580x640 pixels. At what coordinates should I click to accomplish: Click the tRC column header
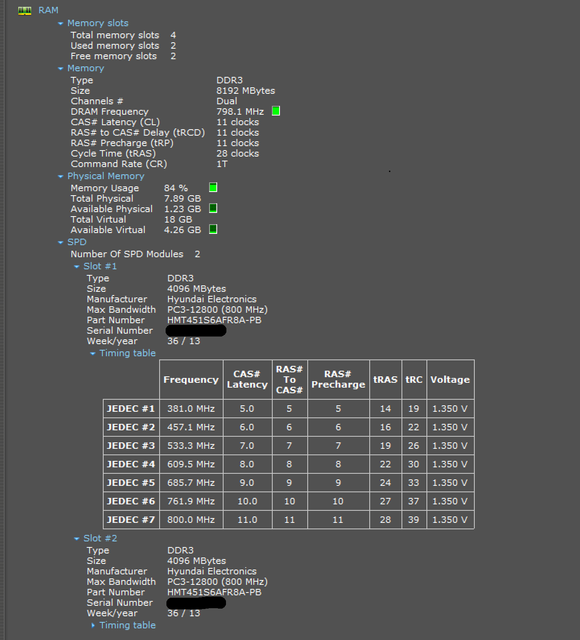pyautogui.click(x=414, y=380)
